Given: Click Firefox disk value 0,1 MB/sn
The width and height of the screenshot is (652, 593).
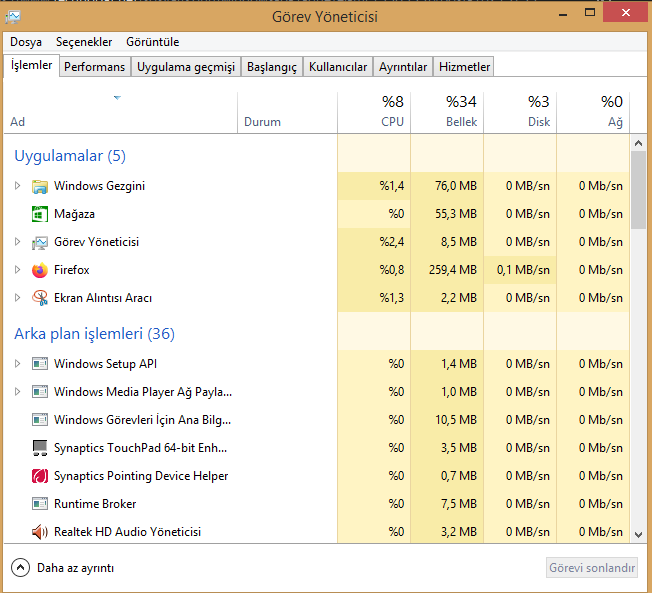Looking at the screenshot, I should click(523, 270).
